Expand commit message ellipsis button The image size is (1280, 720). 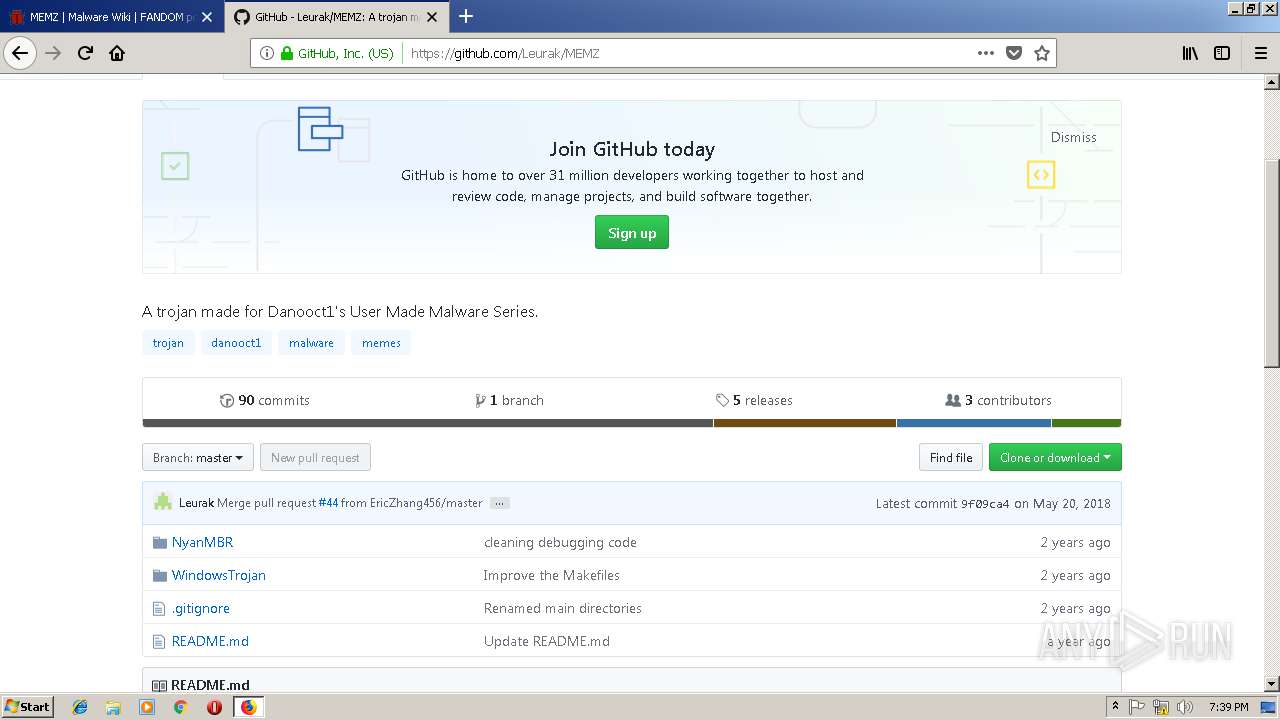tap(500, 503)
